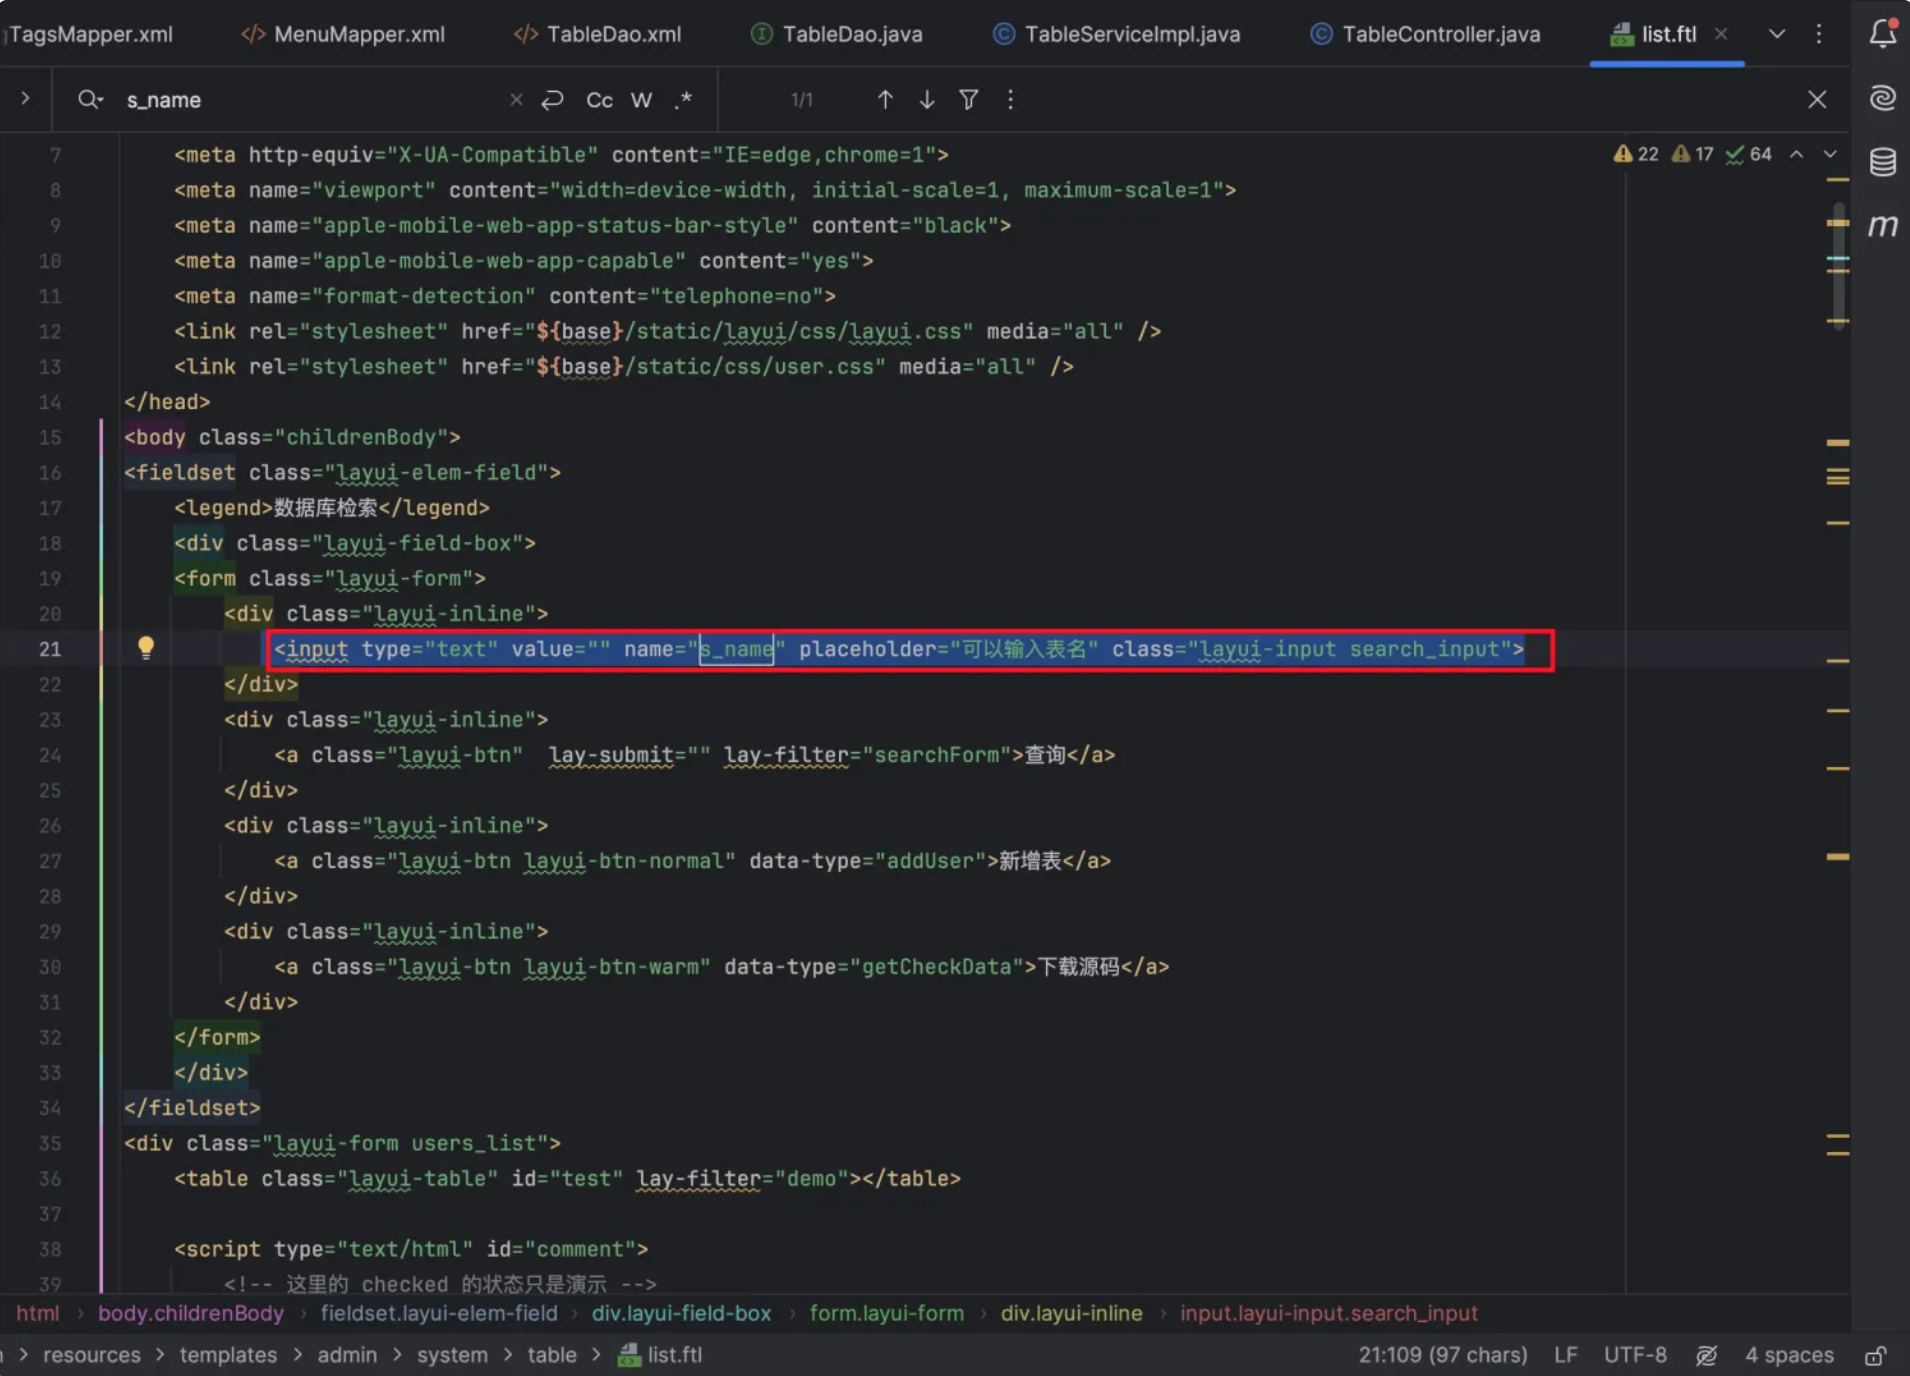Switch to the TableServiceImpl.java tab
Image resolution: width=1910 pixels, height=1376 pixels.
(x=1116, y=34)
